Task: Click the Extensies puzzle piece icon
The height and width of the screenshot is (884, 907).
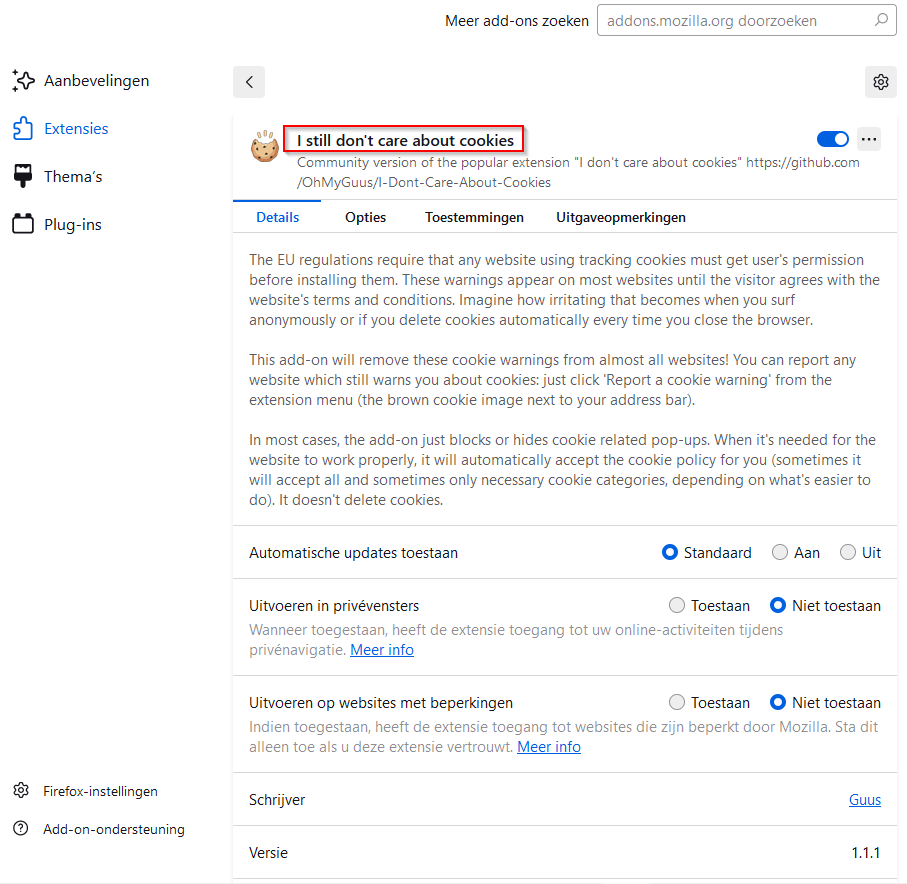Action: point(23,128)
